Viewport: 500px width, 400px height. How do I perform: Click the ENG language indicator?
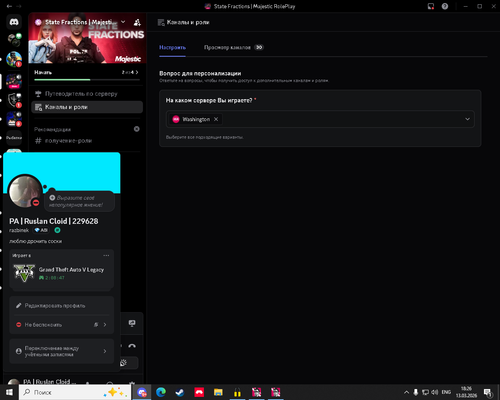pos(446,392)
